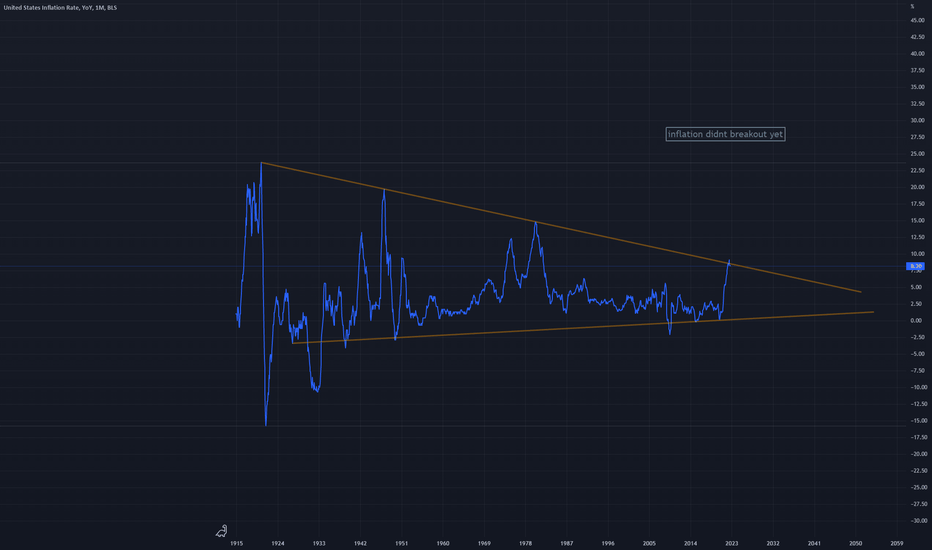Click the 42.50 price scale label
This screenshot has width=932, height=550.
tap(917, 37)
